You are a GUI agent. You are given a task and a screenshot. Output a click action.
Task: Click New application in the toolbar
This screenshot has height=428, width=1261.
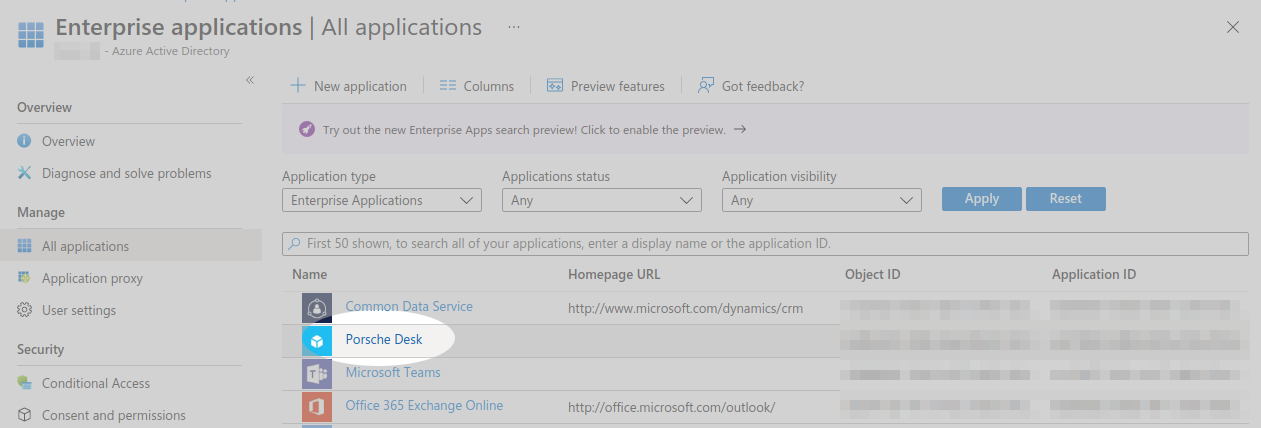[x=349, y=86]
